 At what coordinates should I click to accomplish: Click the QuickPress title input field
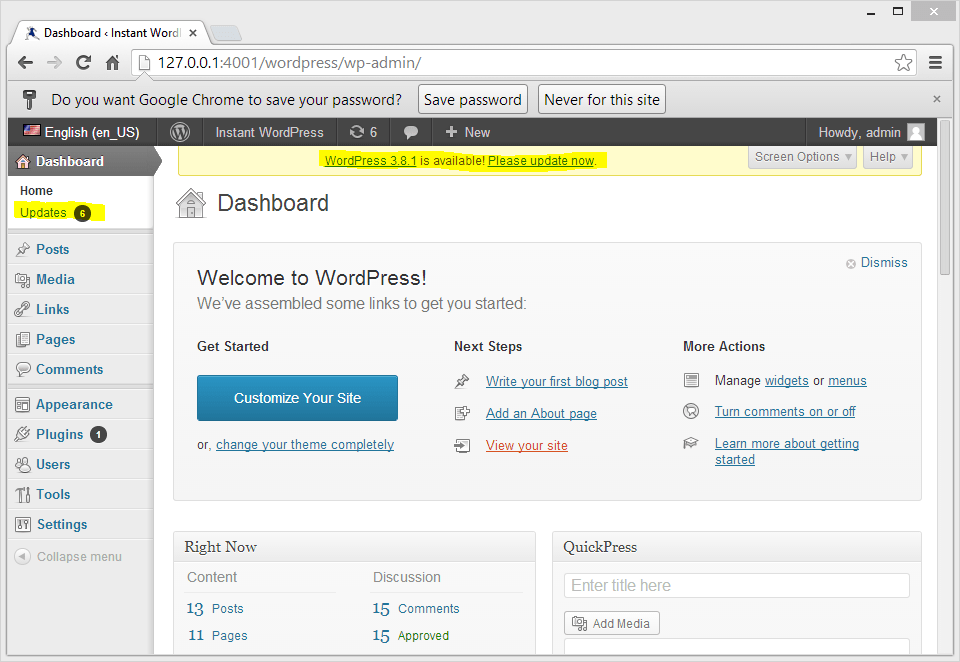tap(736, 585)
